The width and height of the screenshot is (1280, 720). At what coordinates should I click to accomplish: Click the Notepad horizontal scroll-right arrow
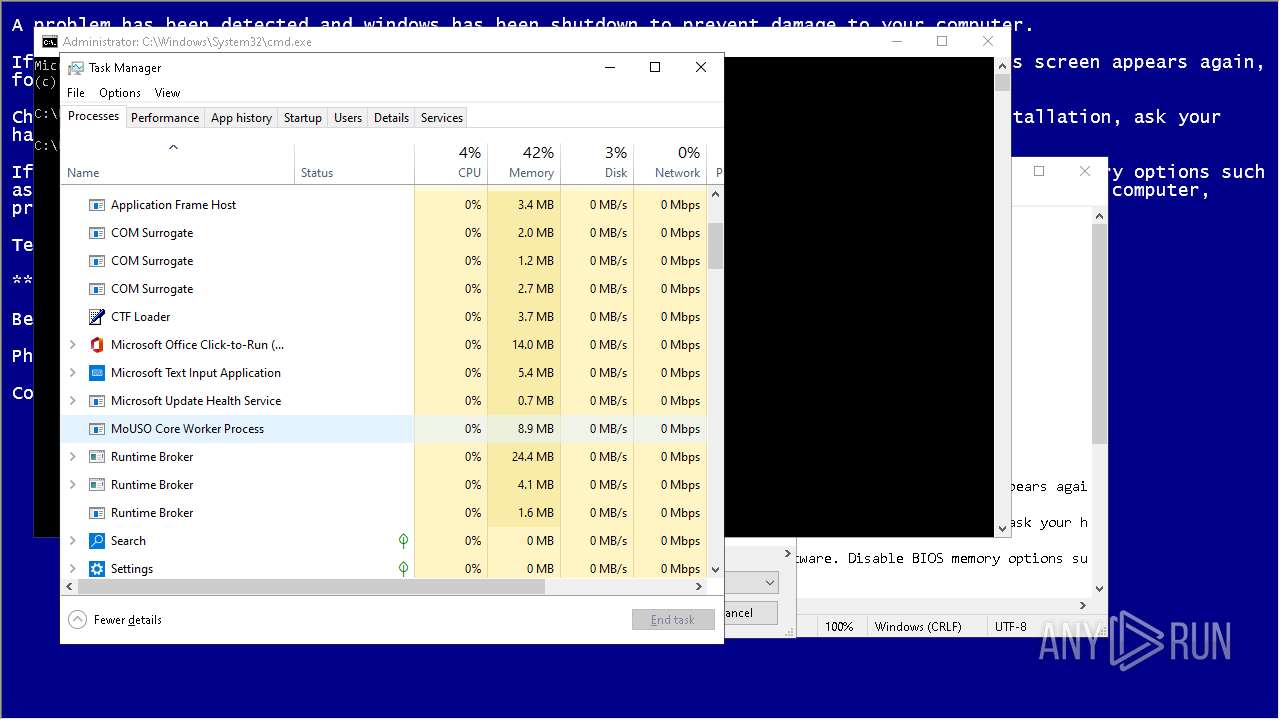pos(1084,605)
